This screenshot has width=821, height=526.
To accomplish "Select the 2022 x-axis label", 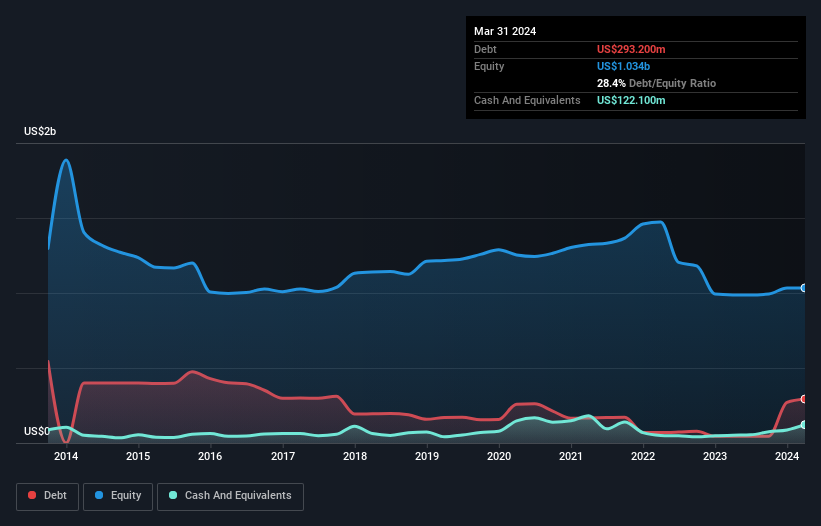I will pos(643,456).
